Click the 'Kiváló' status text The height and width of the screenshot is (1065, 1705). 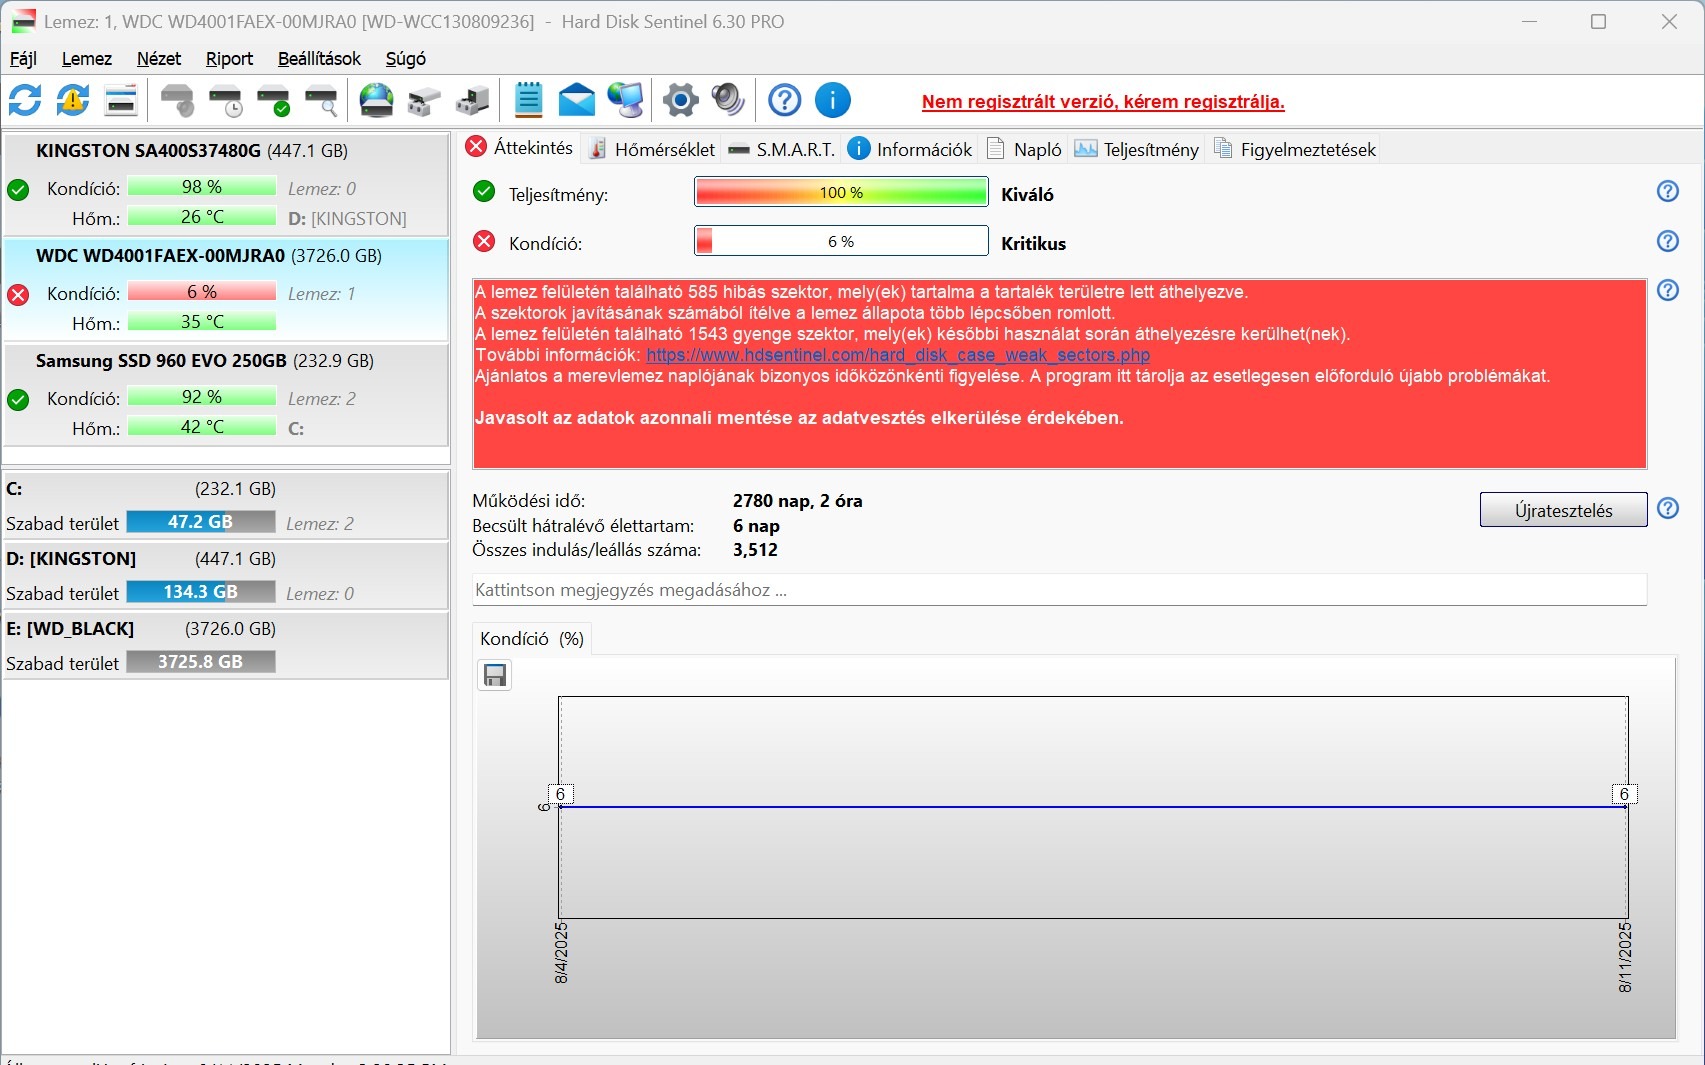coord(1027,194)
